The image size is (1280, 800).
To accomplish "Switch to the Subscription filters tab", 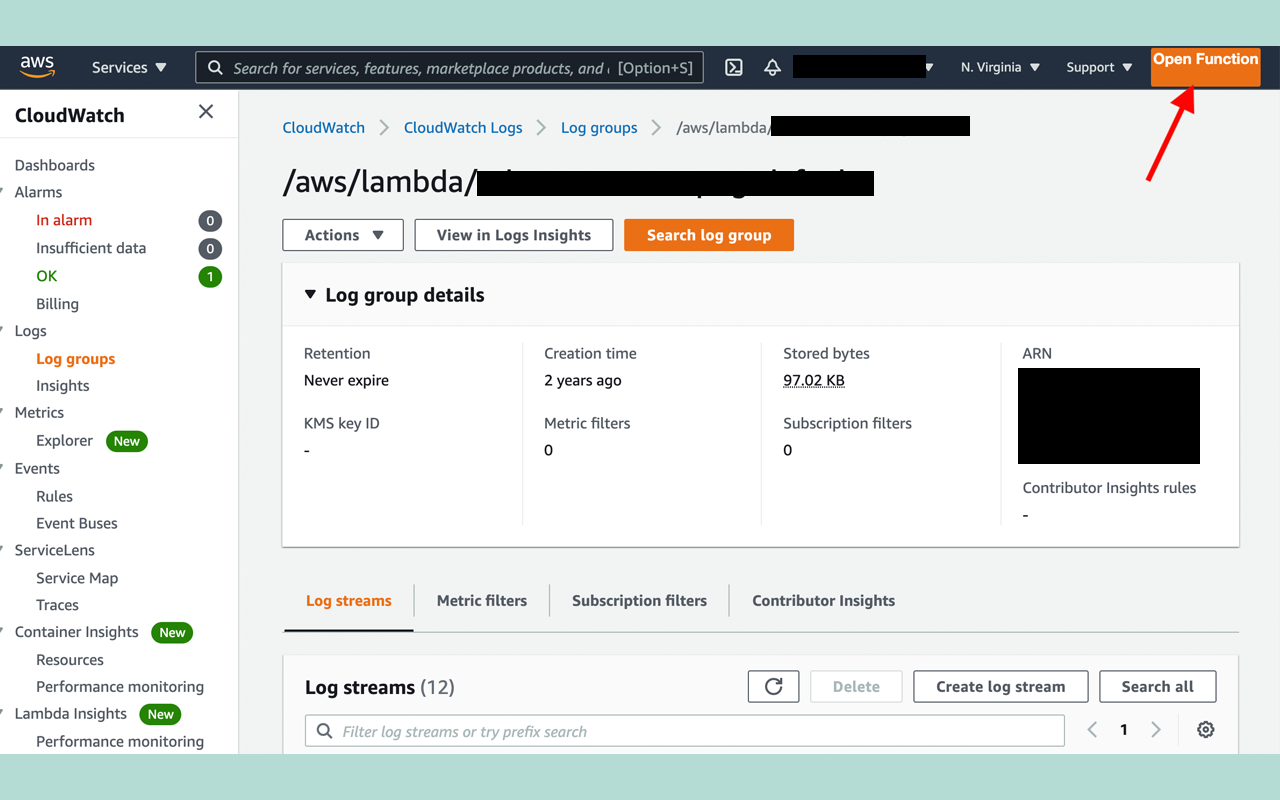I will pos(639,601).
